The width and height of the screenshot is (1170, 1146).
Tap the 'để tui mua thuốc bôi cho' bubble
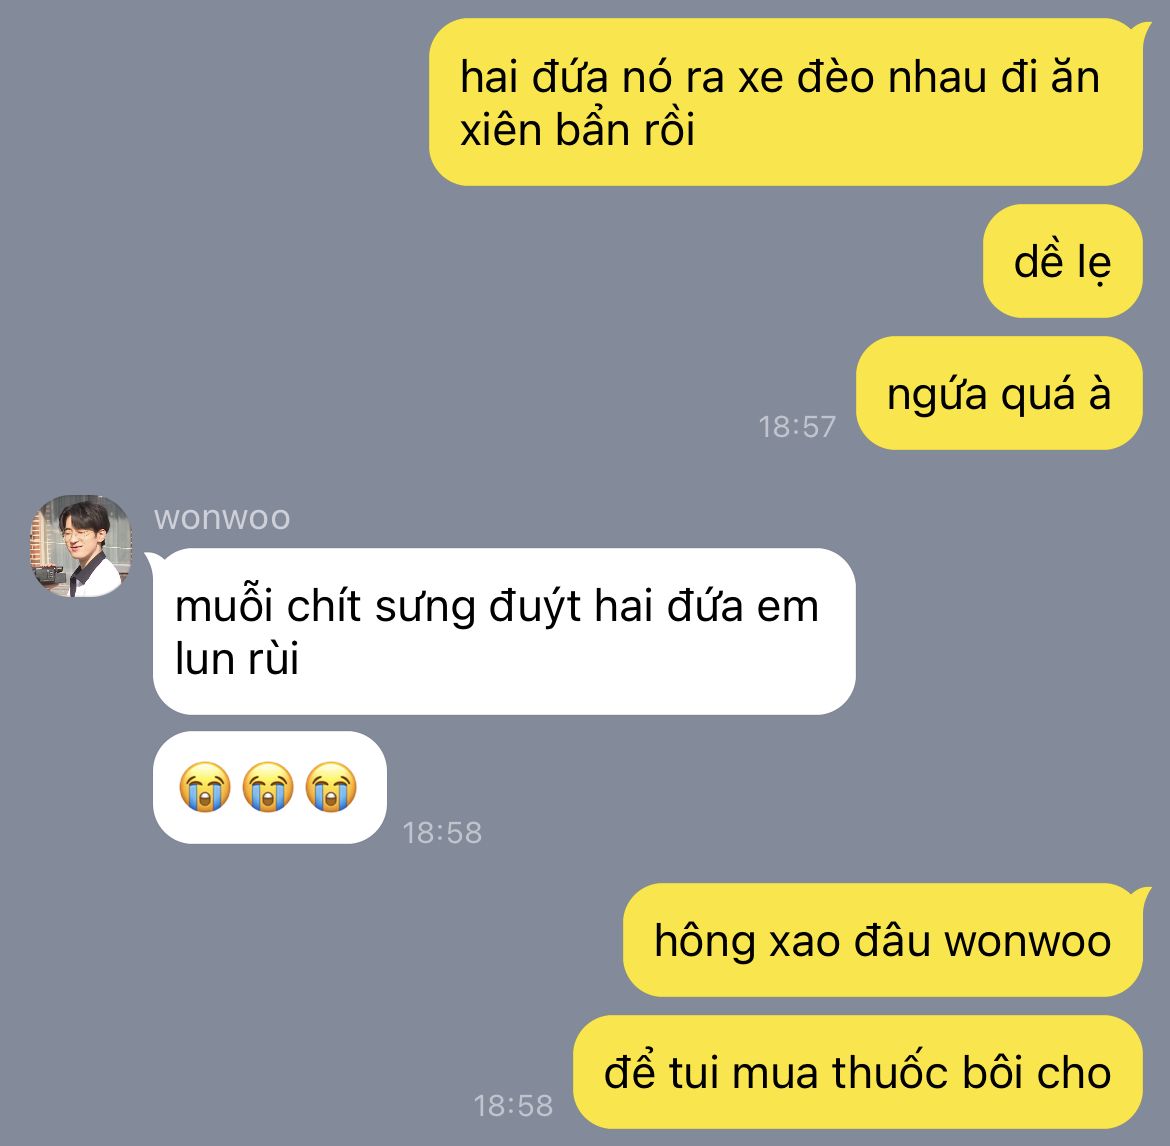click(857, 1072)
